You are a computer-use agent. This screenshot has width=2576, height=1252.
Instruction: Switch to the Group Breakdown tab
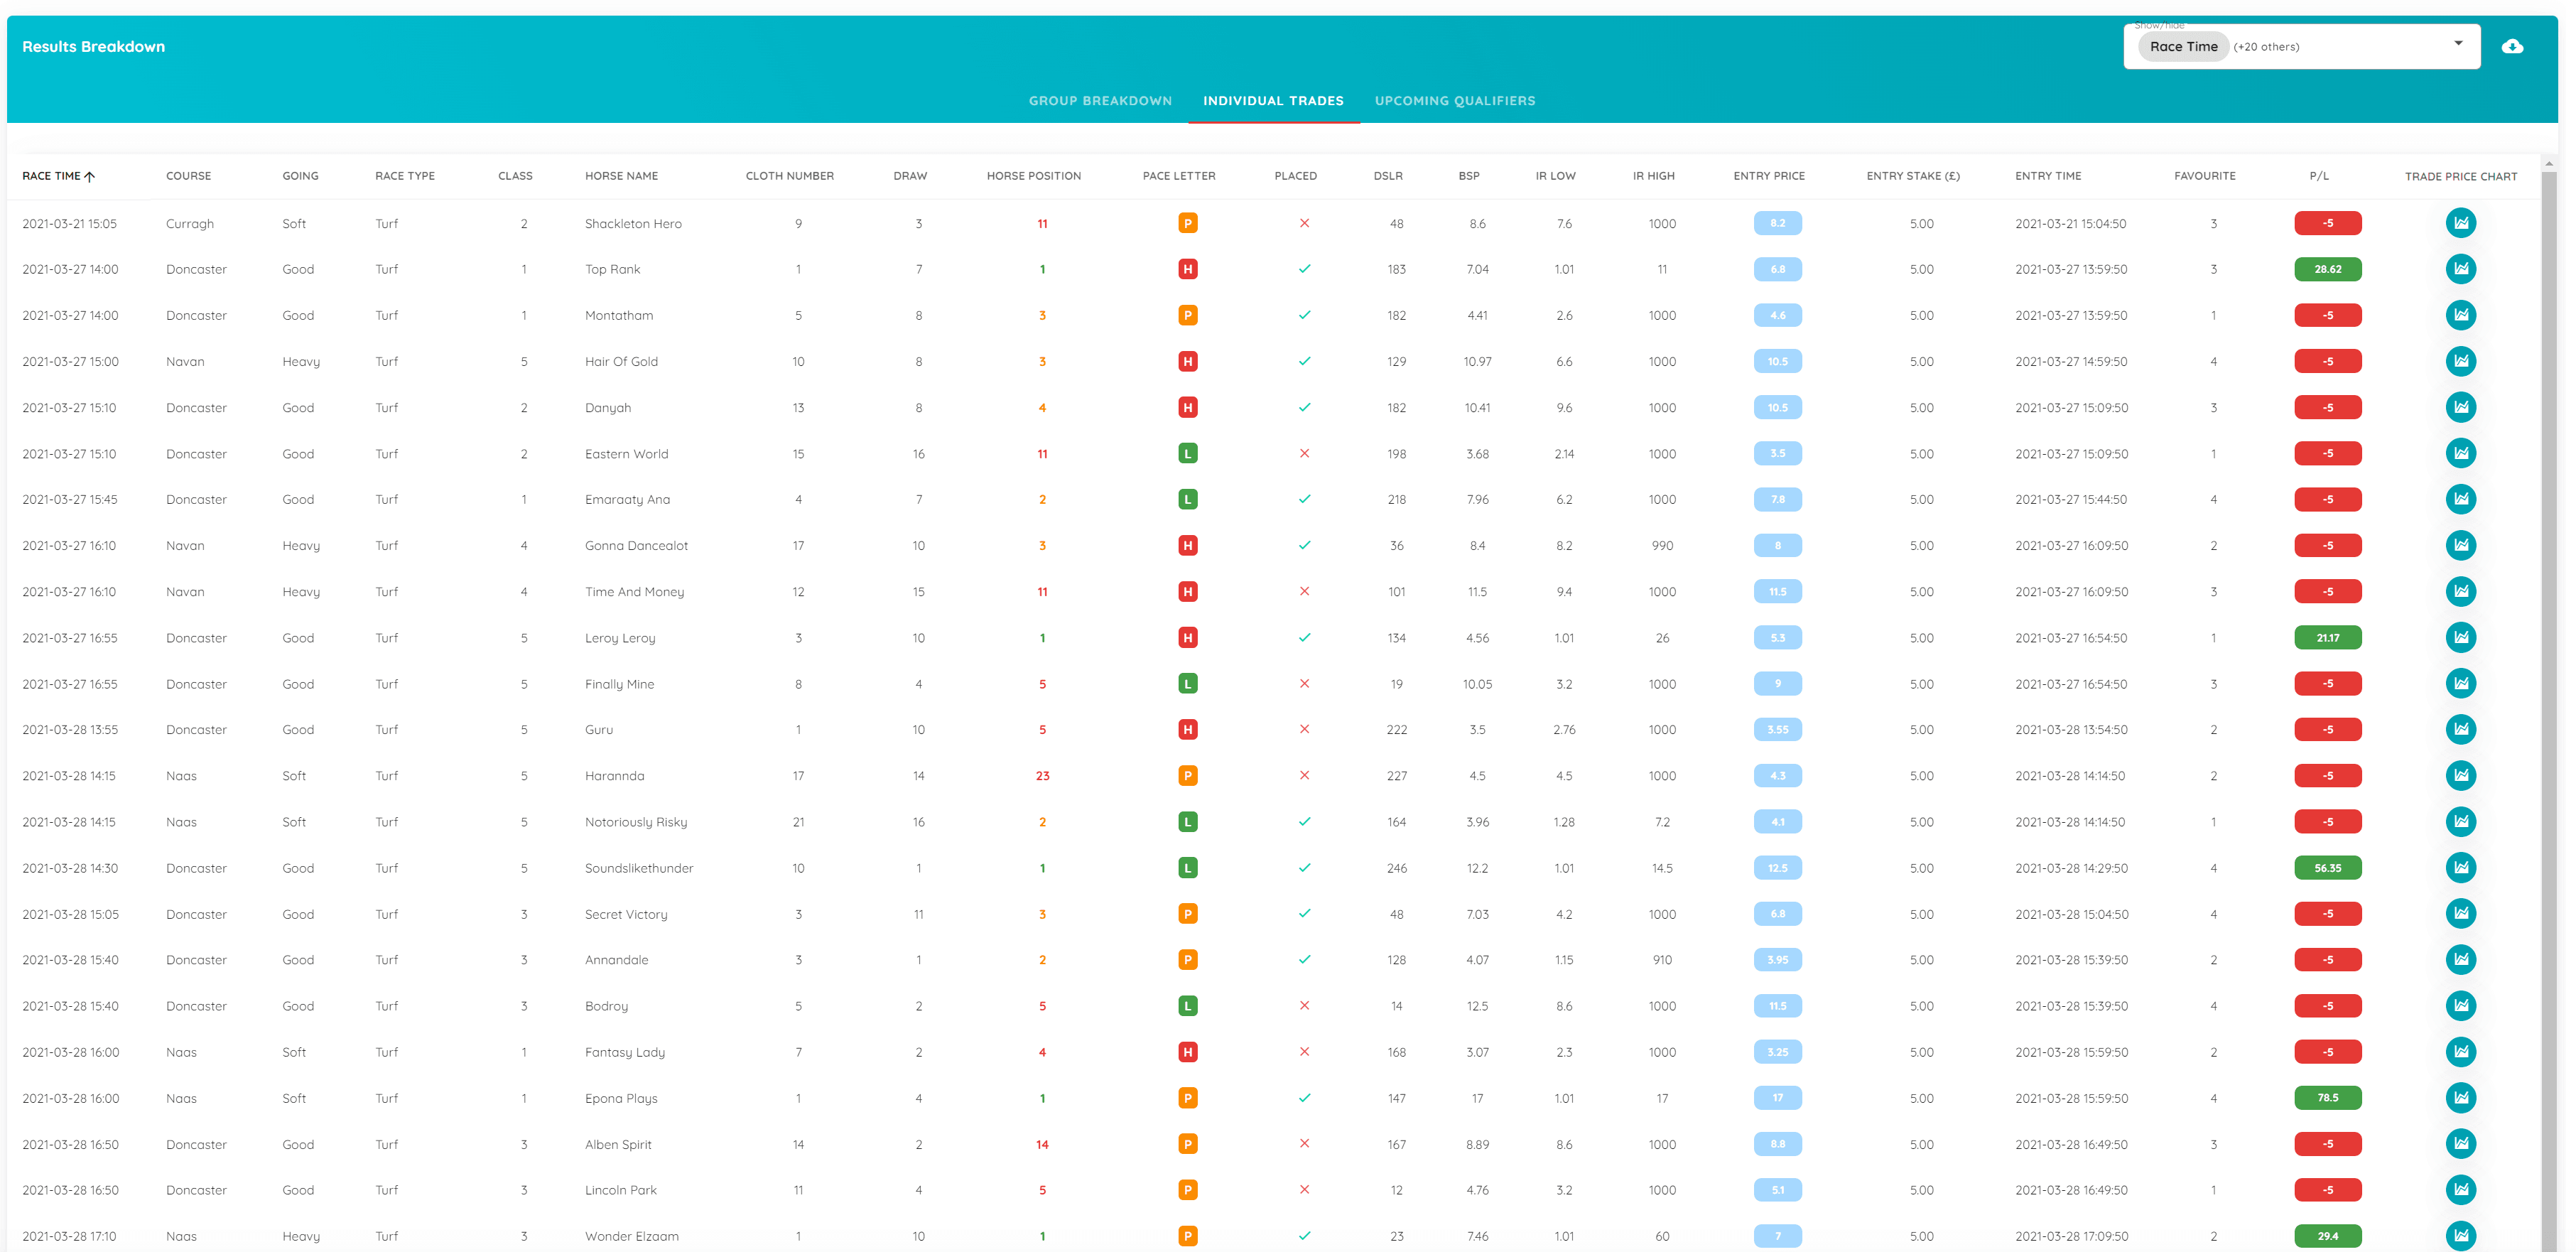[x=1100, y=101]
